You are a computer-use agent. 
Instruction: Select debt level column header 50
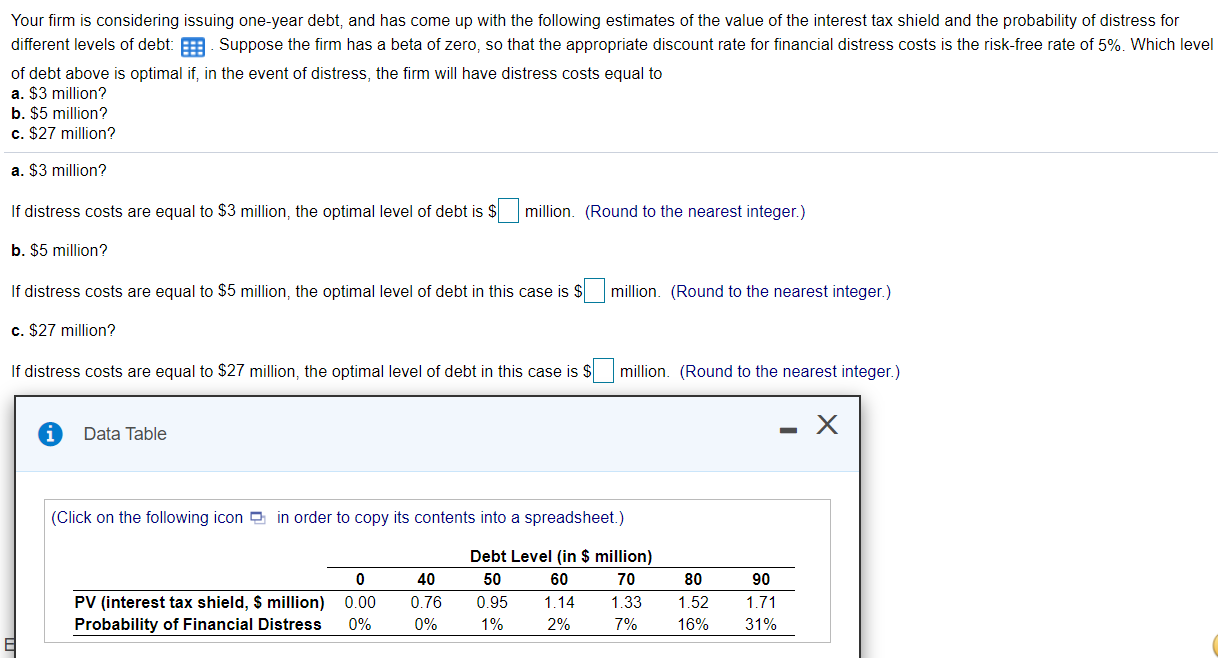(493, 580)
